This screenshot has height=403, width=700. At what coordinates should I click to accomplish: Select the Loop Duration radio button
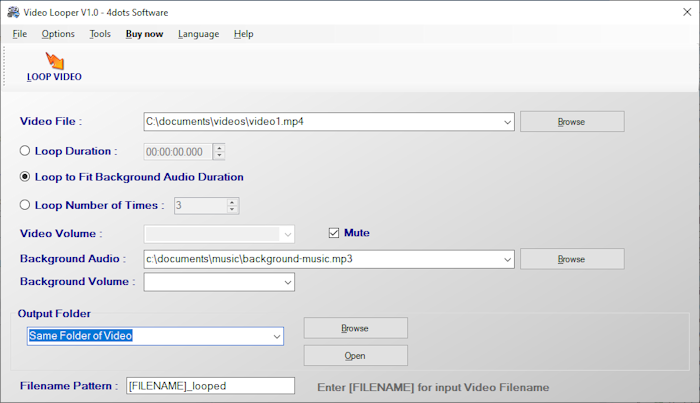point(25,151)
